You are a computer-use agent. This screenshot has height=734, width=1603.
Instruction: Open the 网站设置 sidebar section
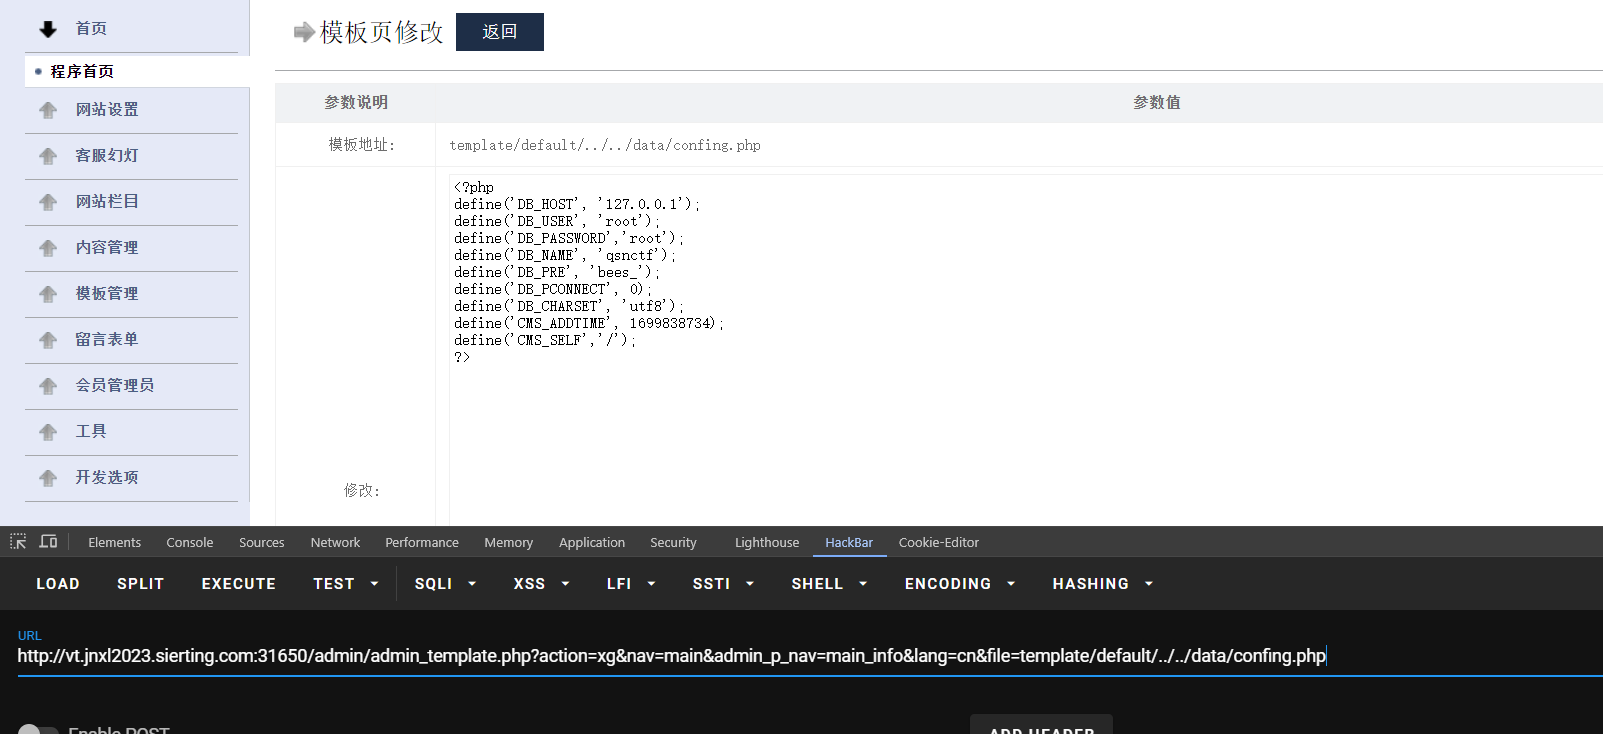(x=107, y=110)
